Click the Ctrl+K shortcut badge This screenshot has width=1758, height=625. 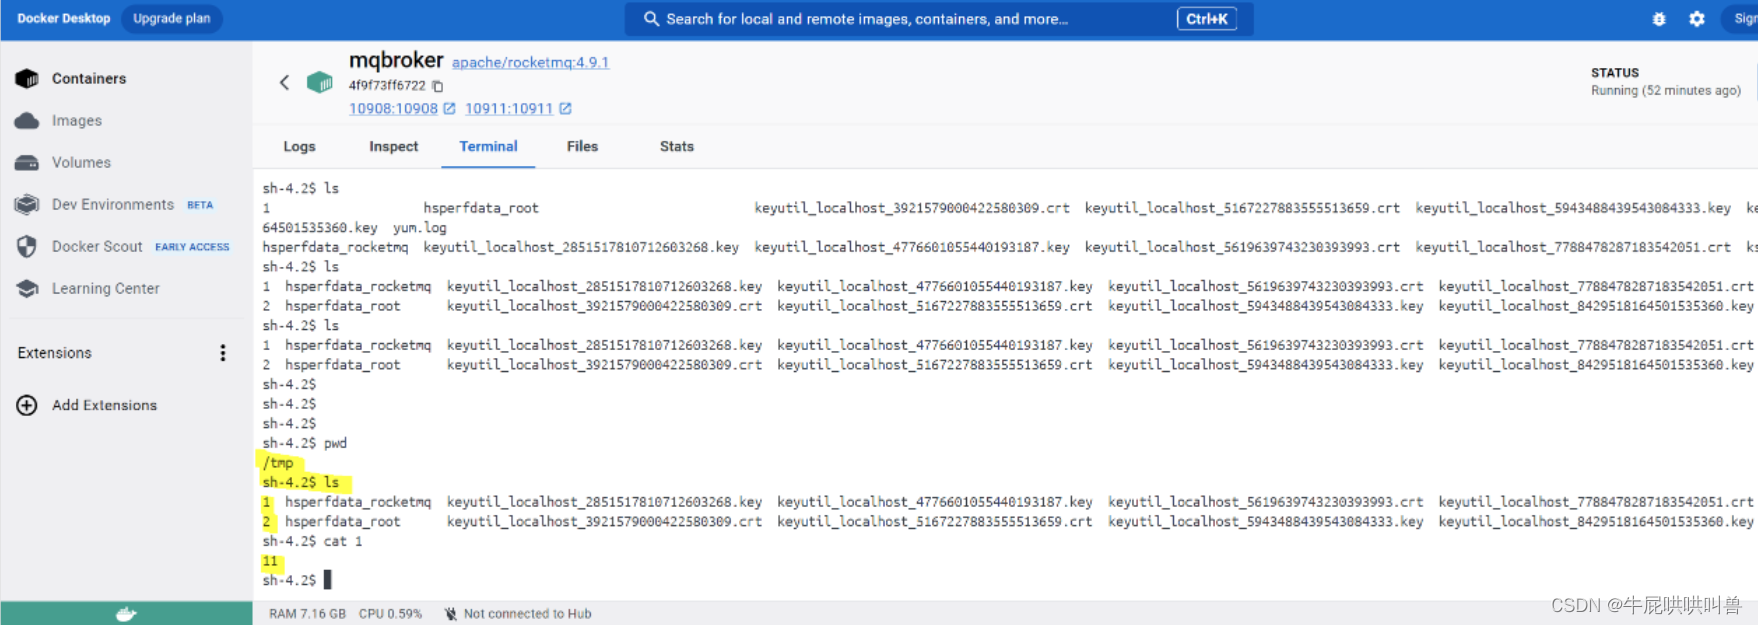(x=1207, y=19)
